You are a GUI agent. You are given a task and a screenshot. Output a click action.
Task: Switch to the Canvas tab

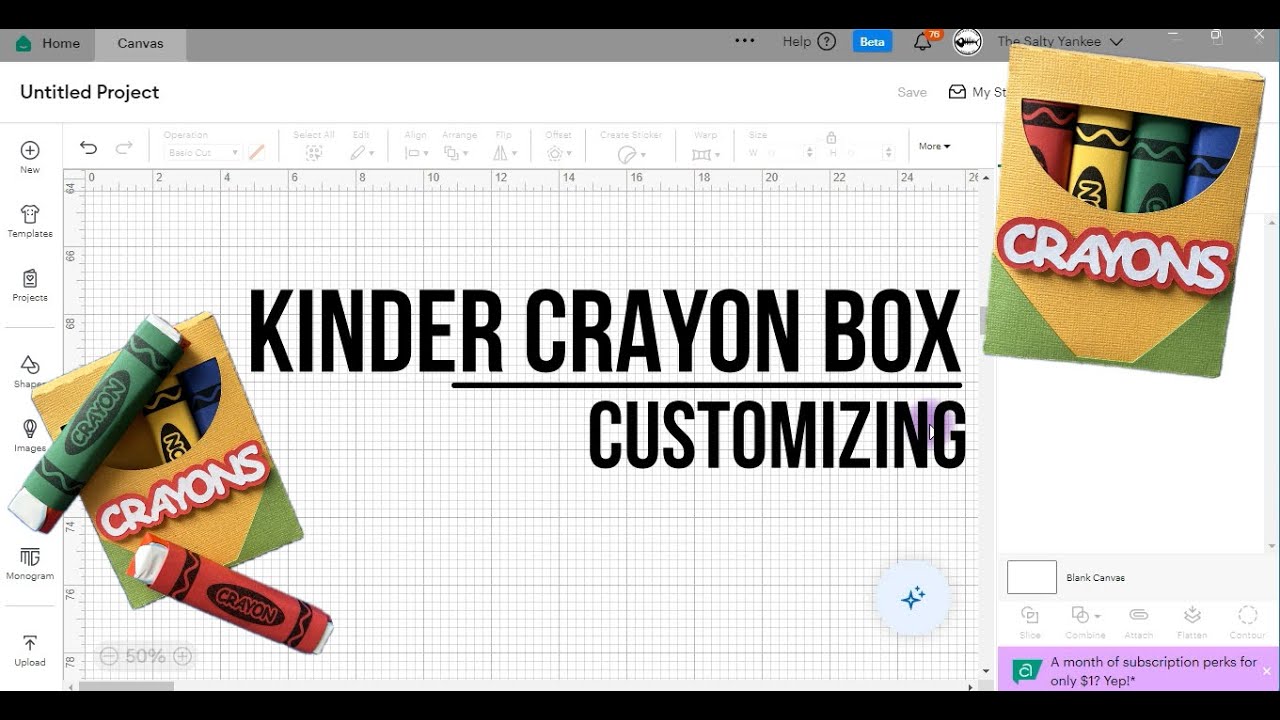click(x=140, y=43)
